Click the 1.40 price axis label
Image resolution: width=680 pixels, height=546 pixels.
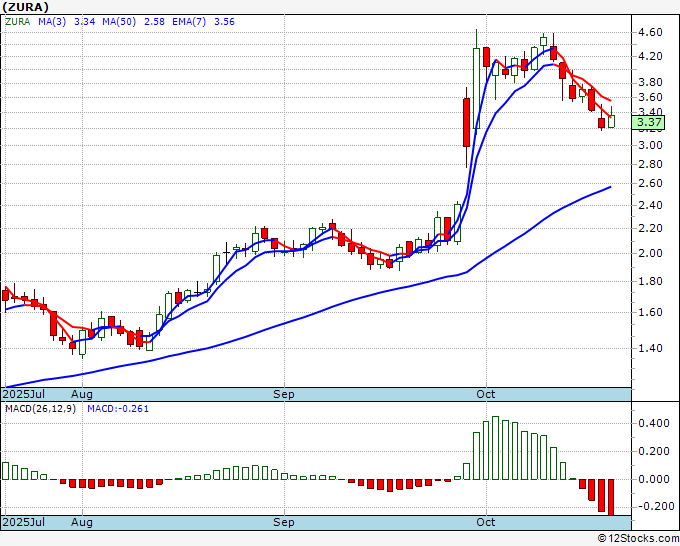(x=650, y=348)
